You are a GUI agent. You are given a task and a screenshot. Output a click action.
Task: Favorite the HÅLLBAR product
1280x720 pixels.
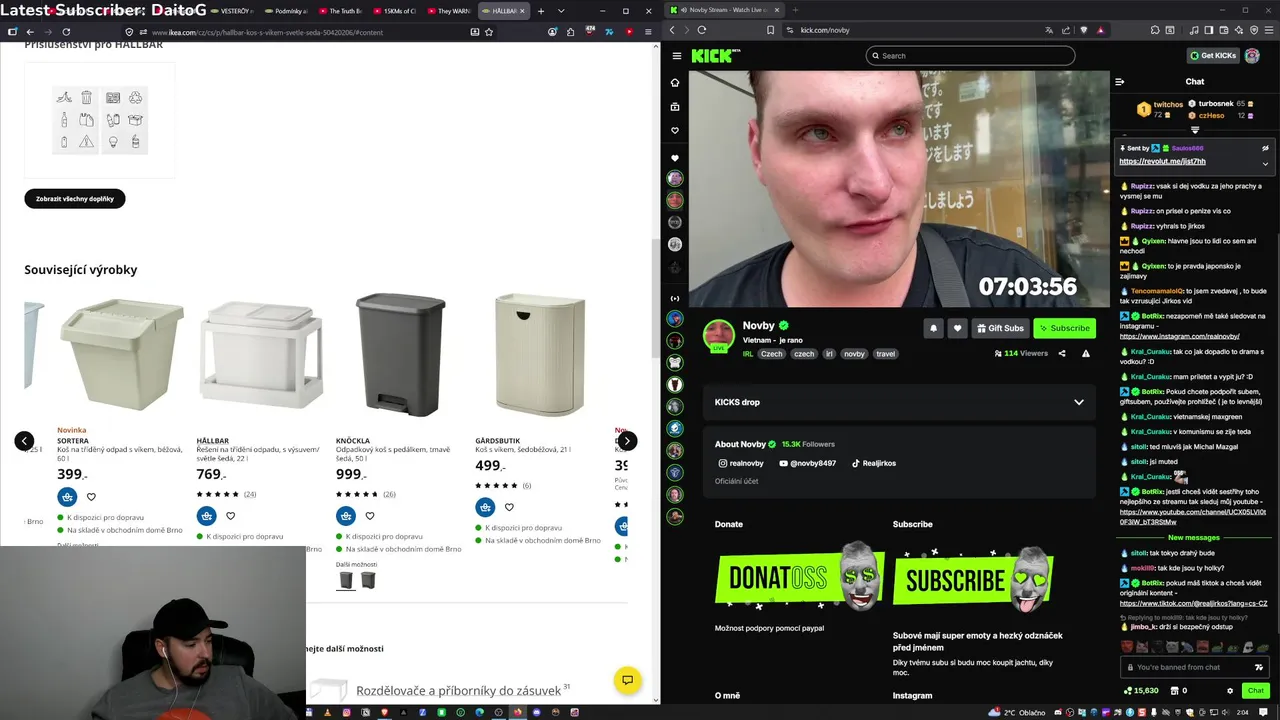230,516
